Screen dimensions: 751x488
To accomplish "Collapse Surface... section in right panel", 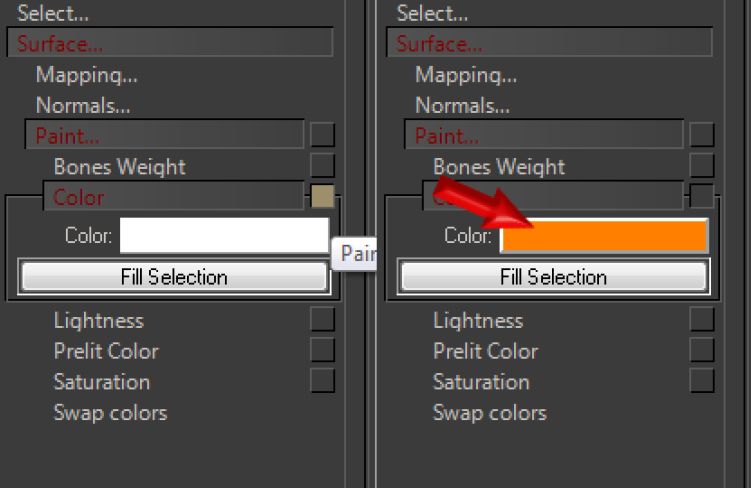I will (440, 44).
